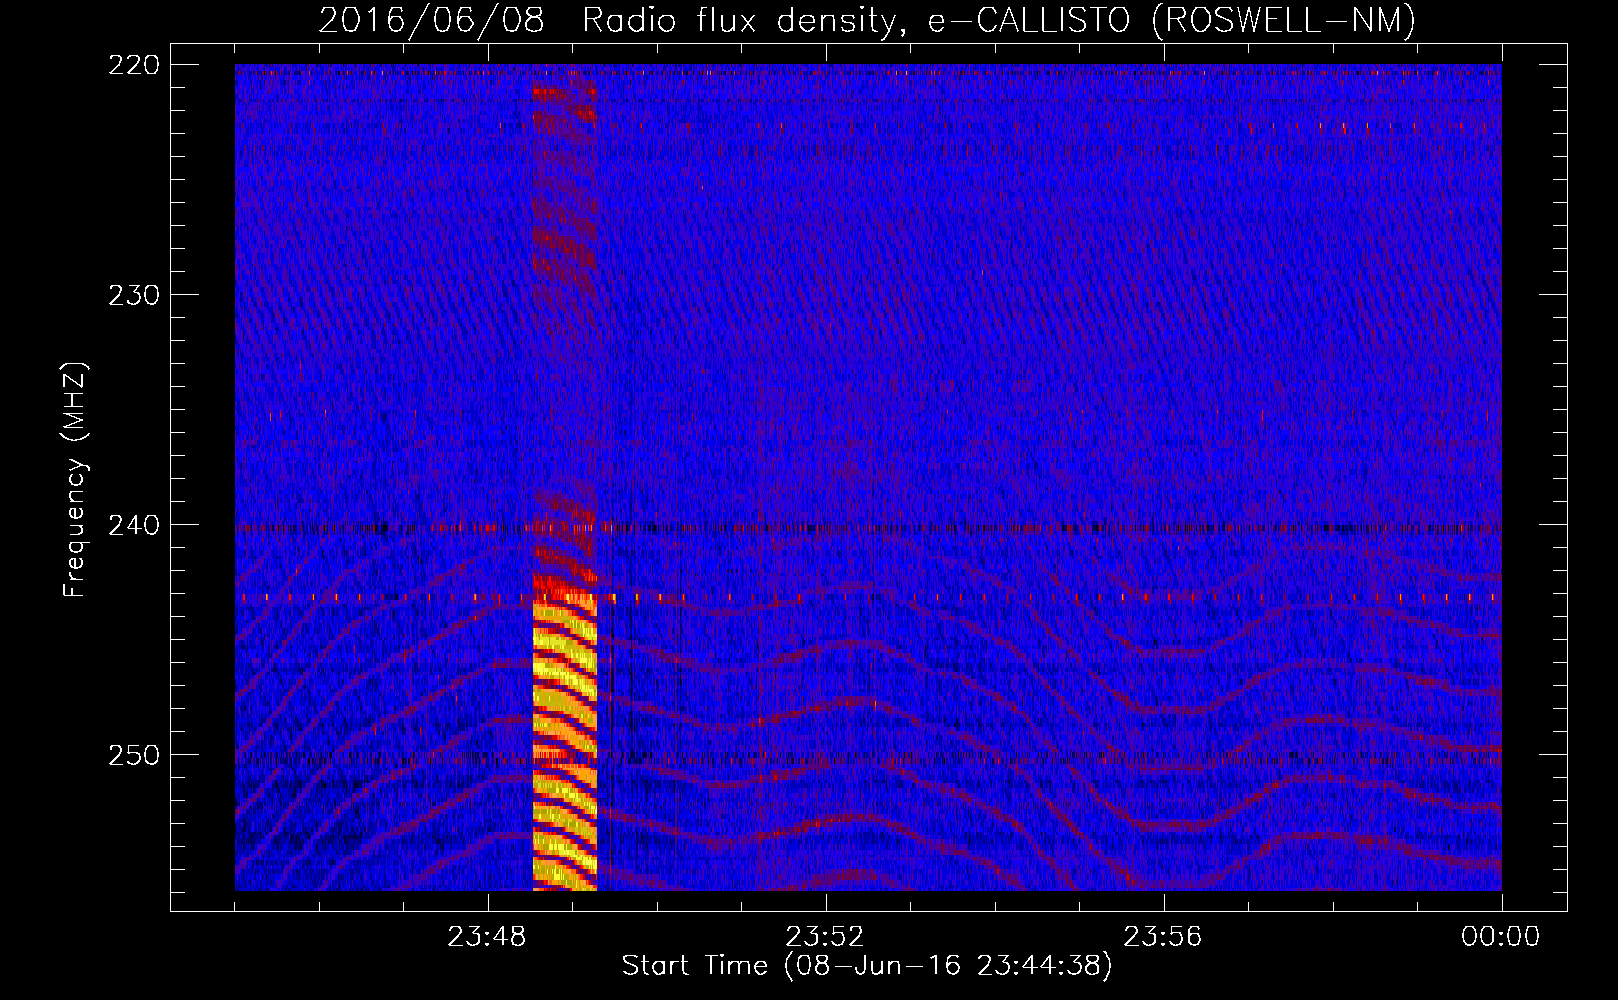Viewport: 1618px width, 1000px height.
Task: Click the 23:48 time tick label
Action: click(487, 937)
